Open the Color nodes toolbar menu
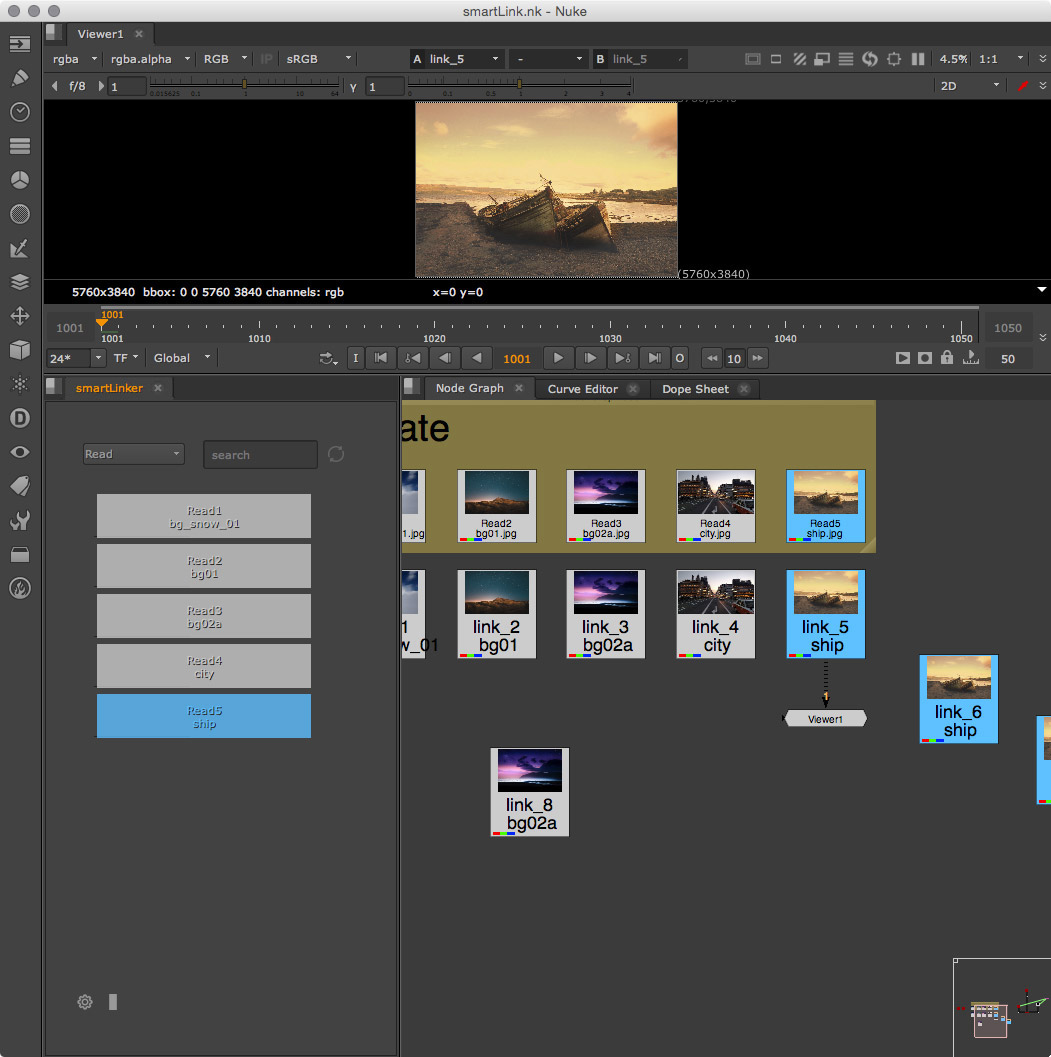 click(19, 180)
